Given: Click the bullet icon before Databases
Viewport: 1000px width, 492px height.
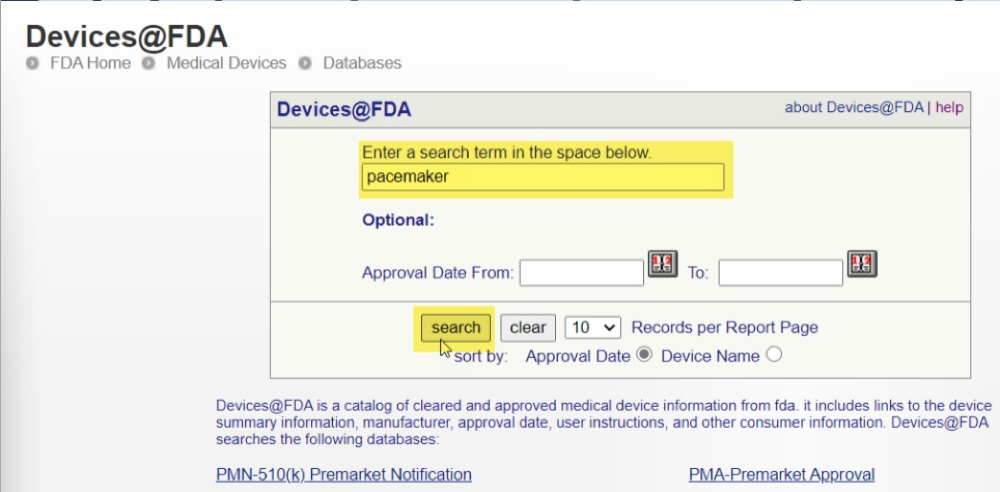Looking at the screenshot, I should coord(305,63).
